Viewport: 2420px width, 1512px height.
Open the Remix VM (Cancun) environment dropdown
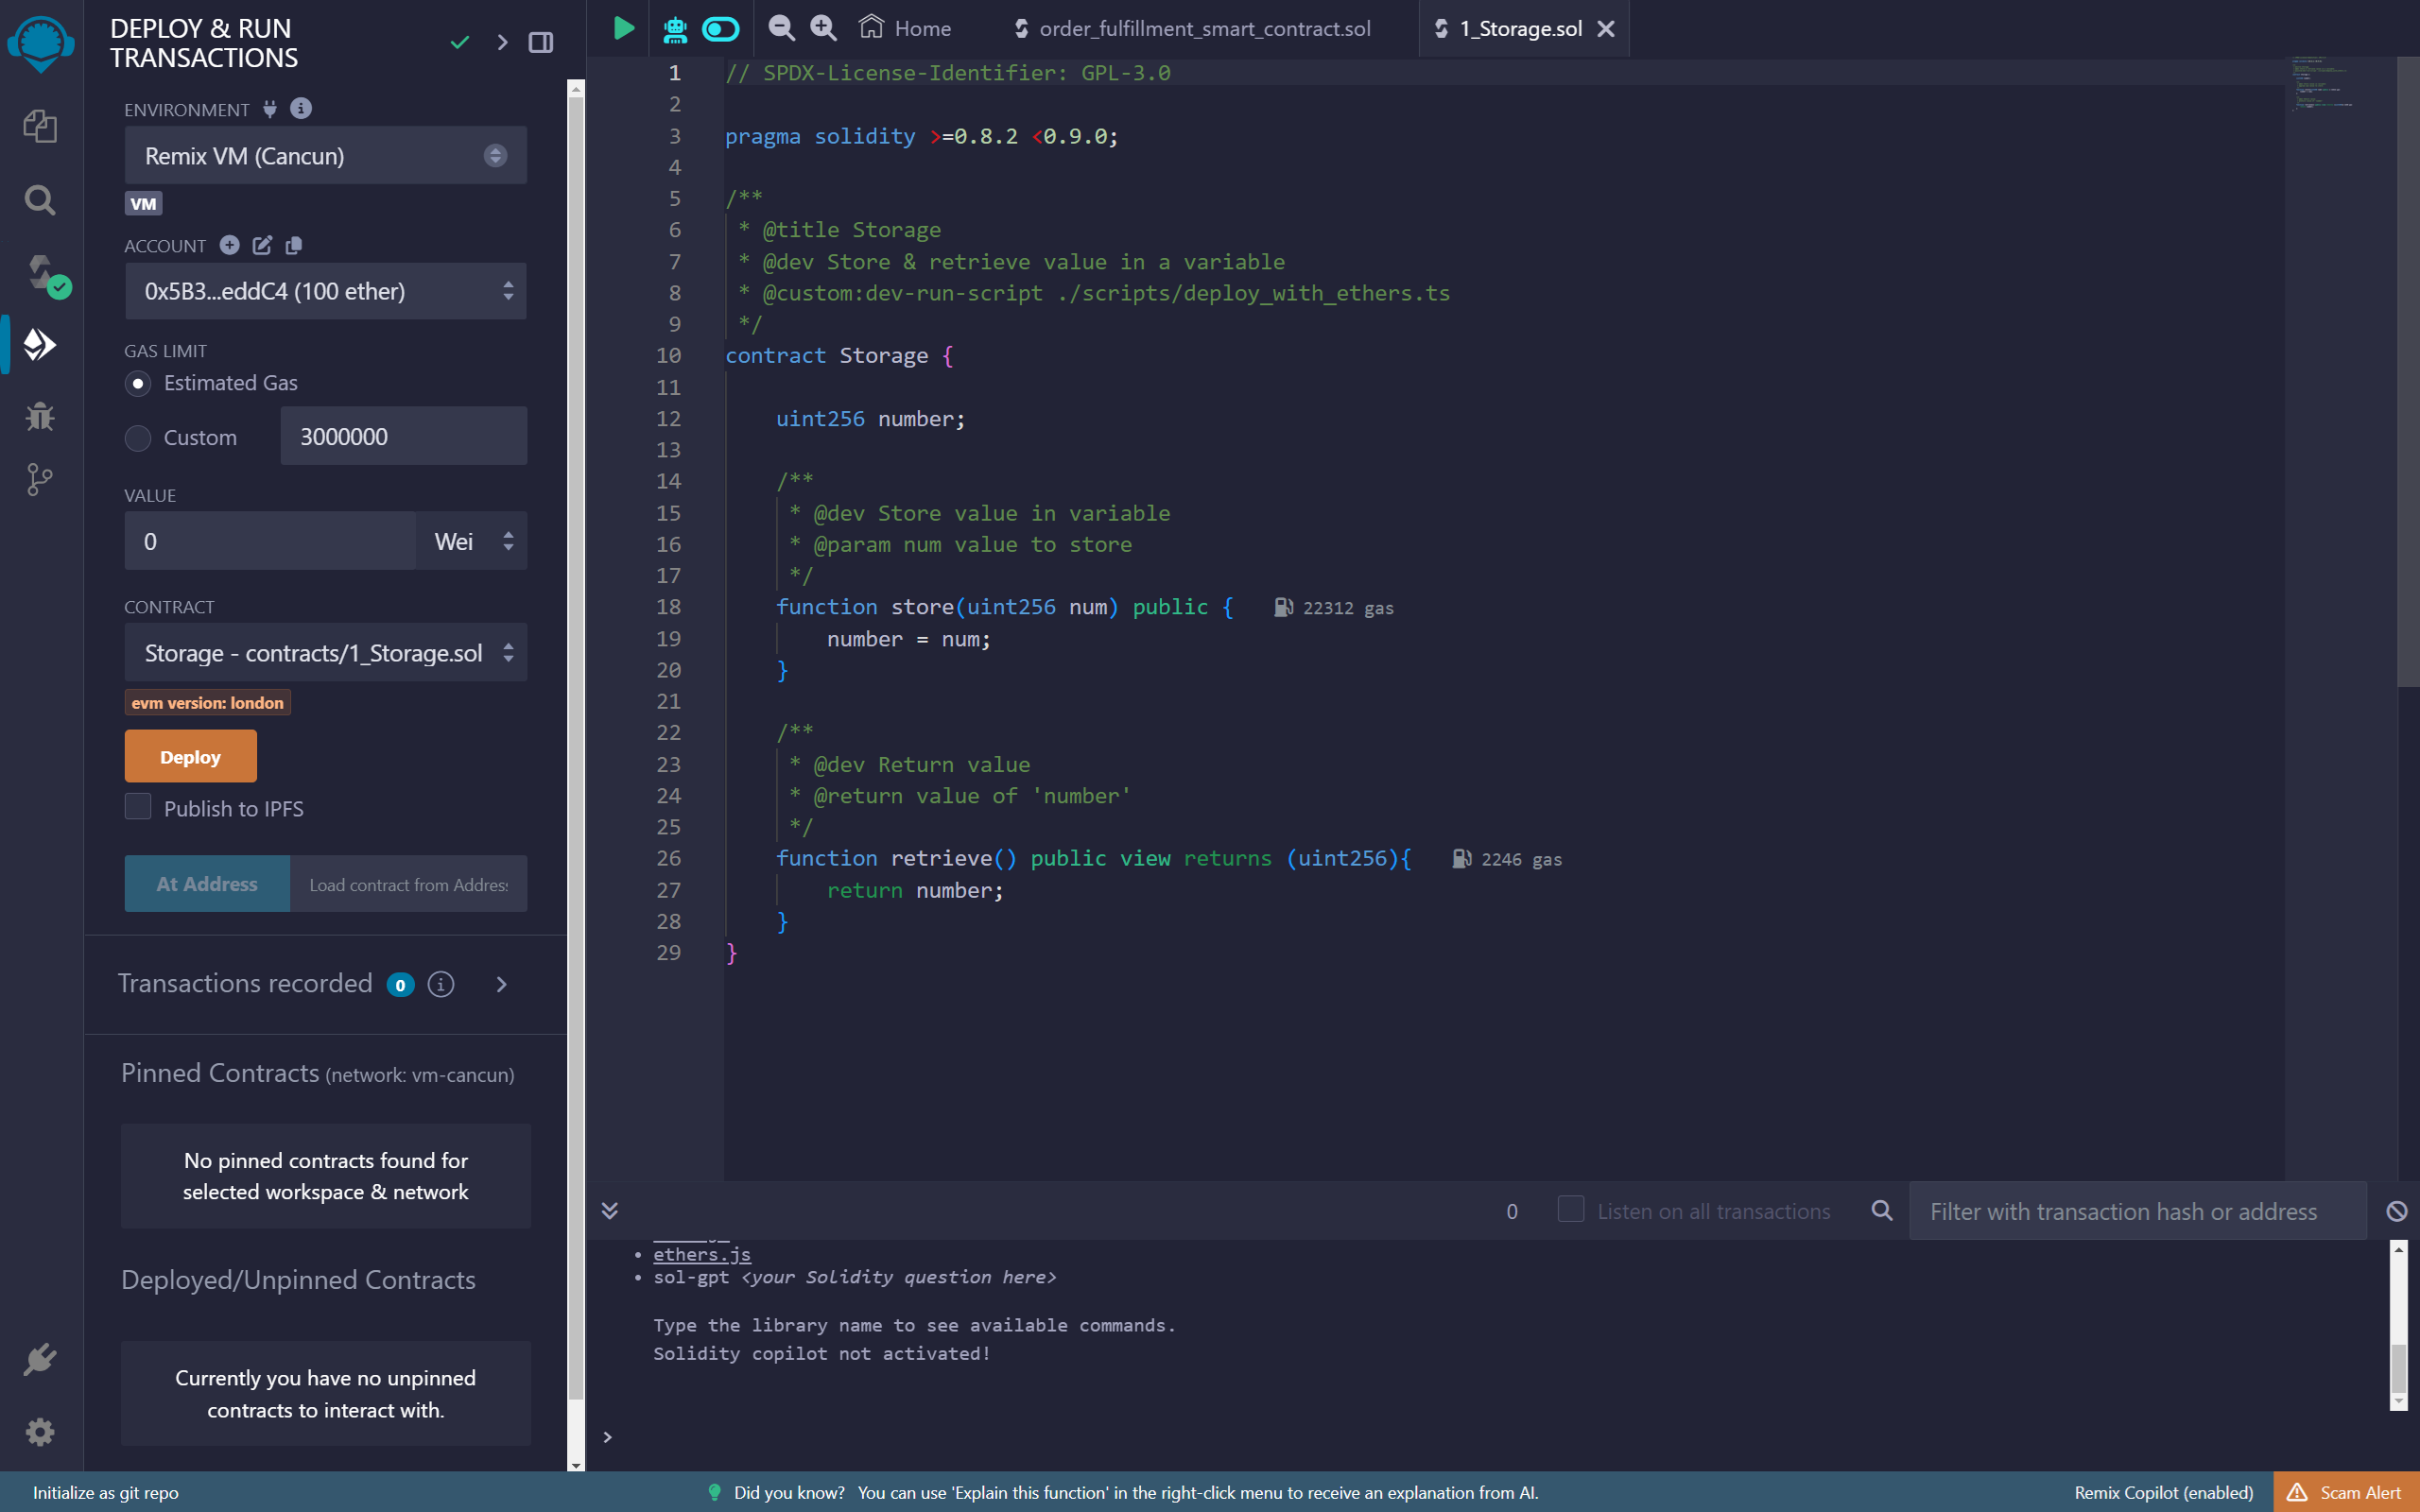pyautogui.click(x=326, y=155)
